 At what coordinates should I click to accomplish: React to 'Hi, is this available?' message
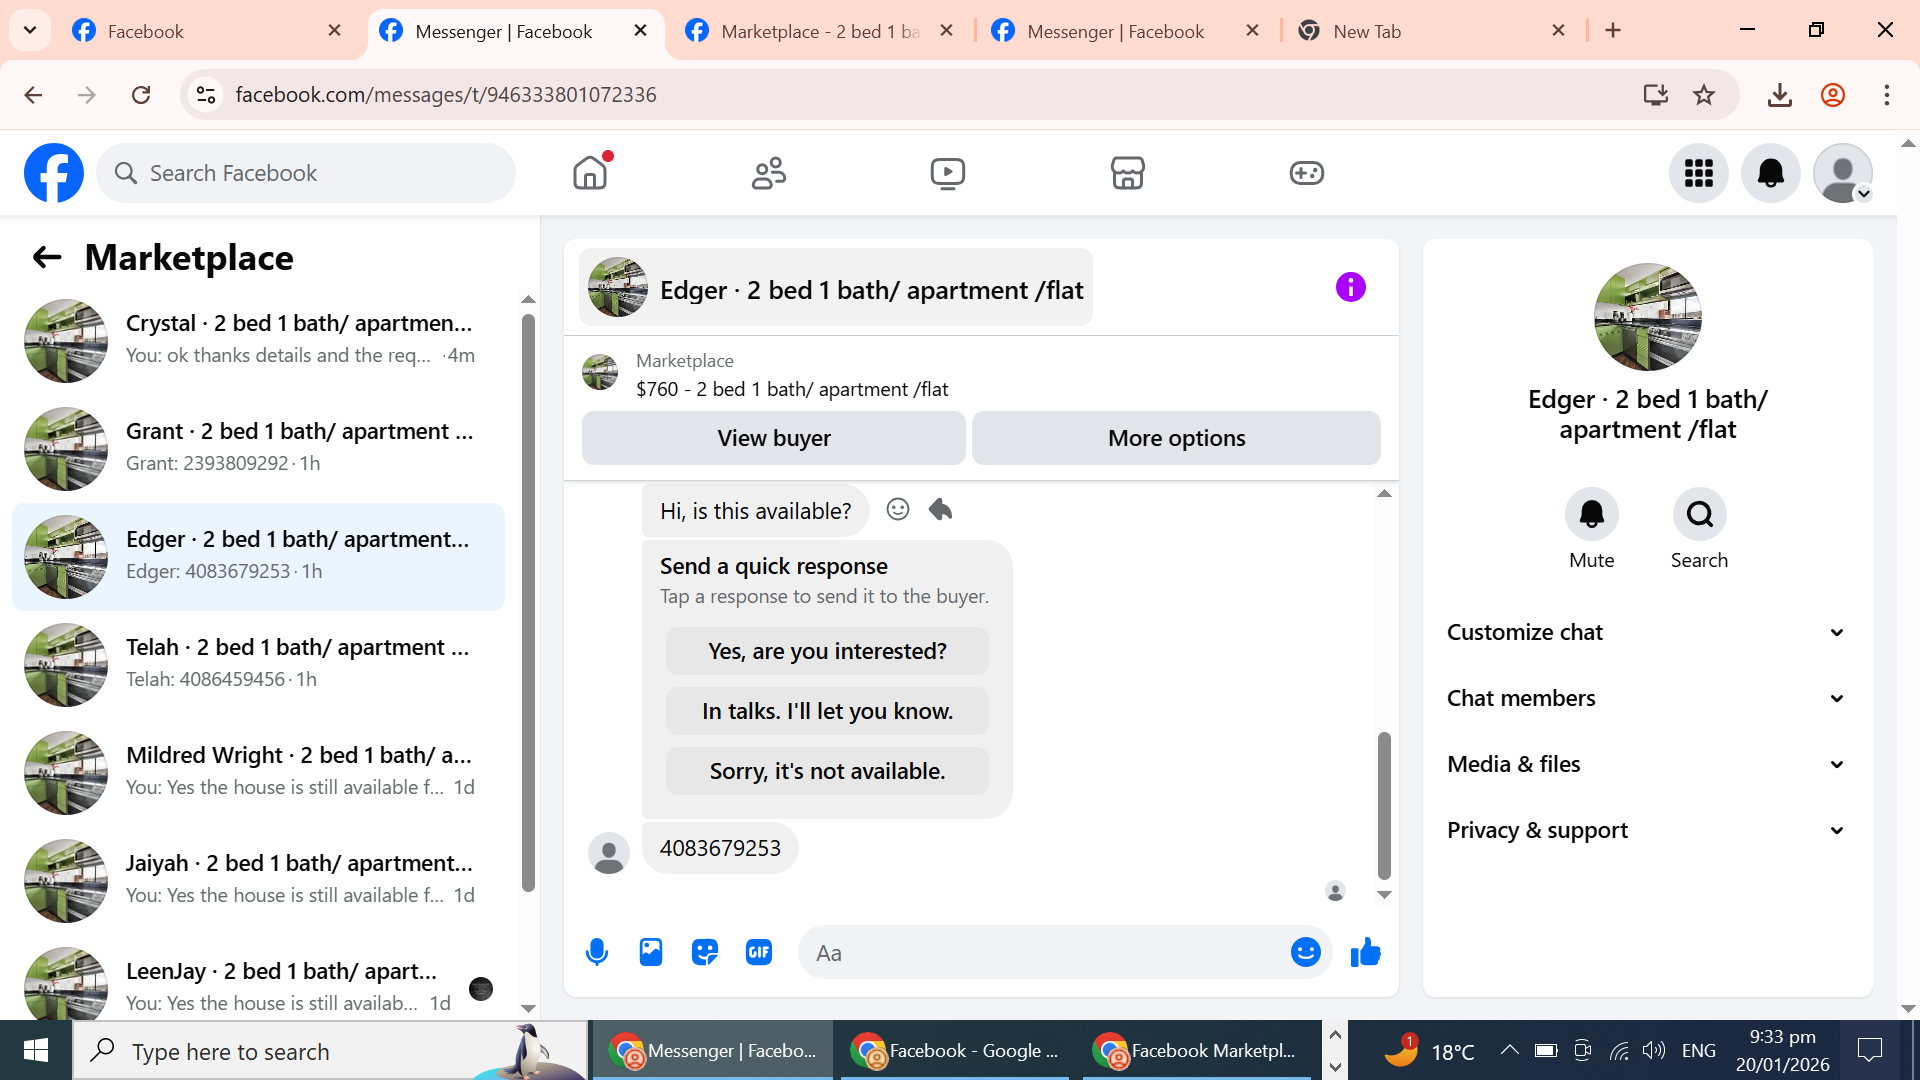[898, 510]
